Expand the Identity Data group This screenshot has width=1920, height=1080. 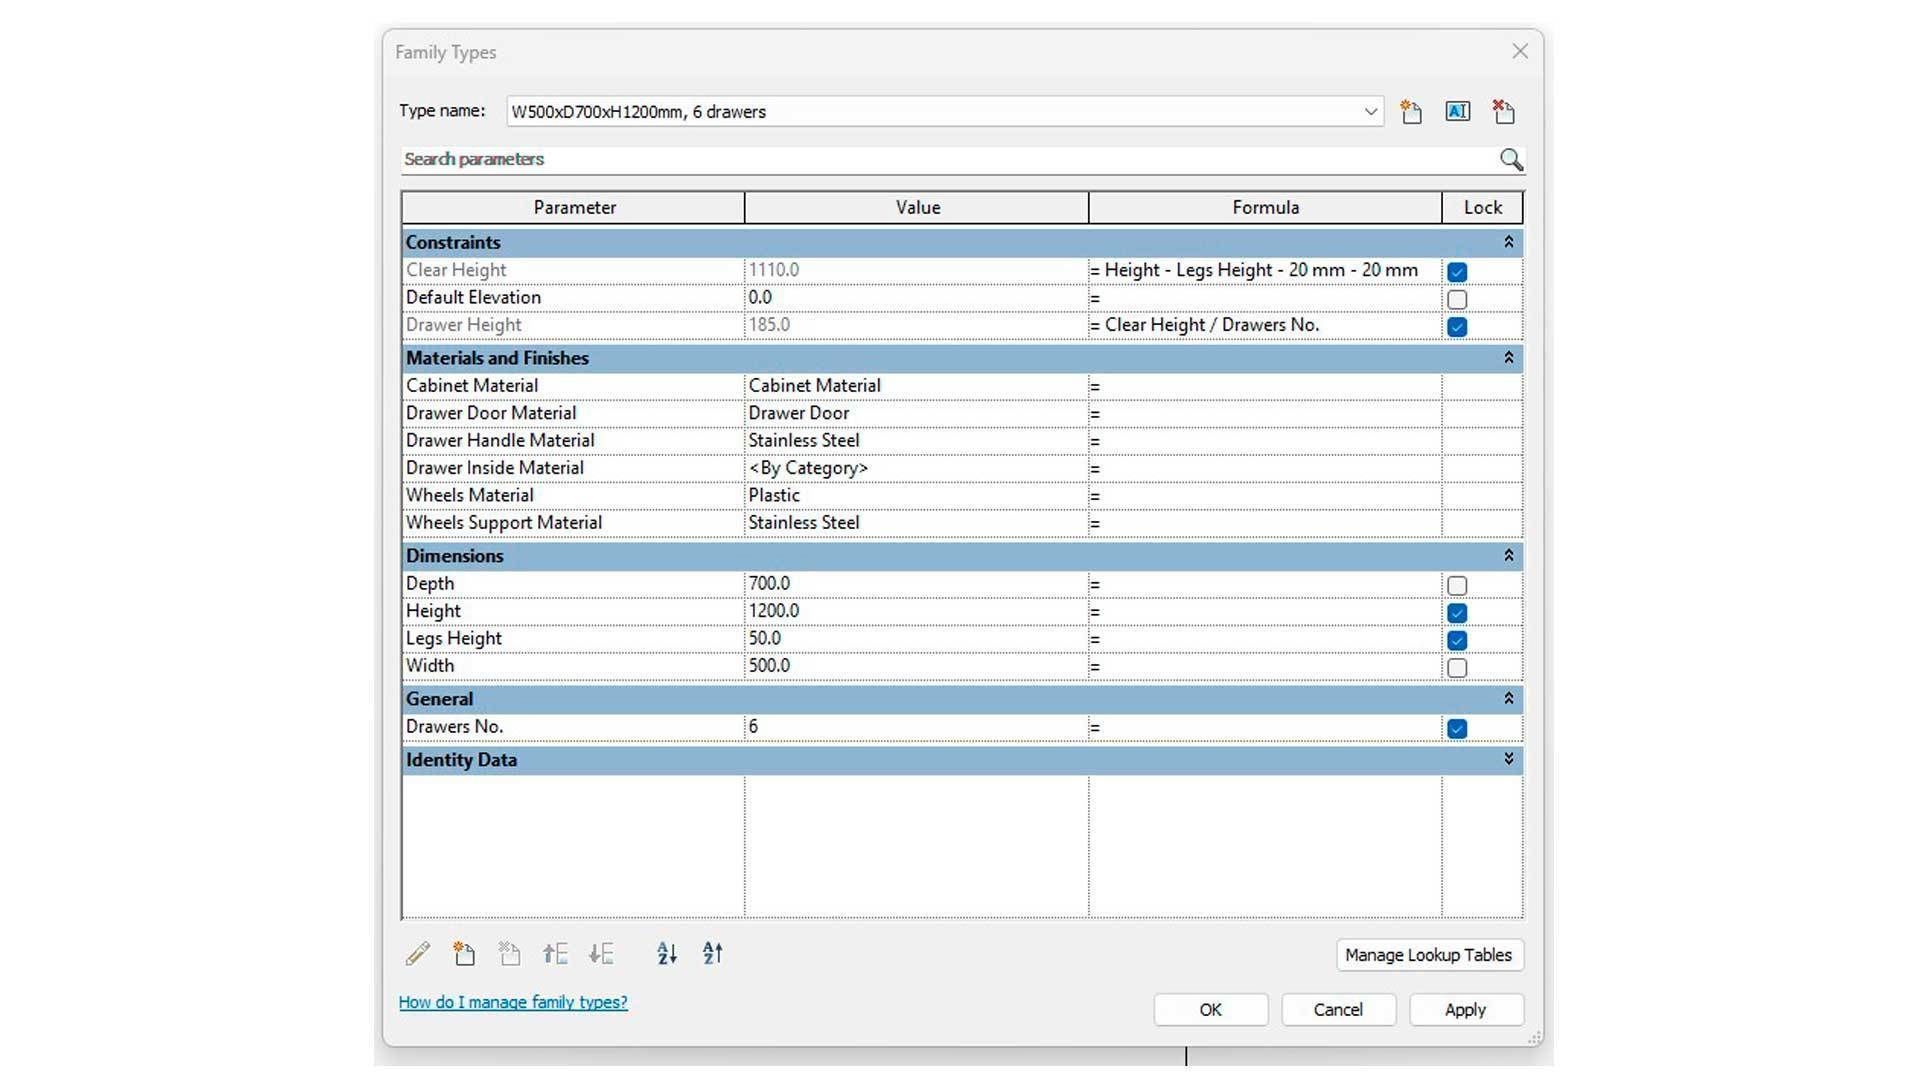[1508, 760]
